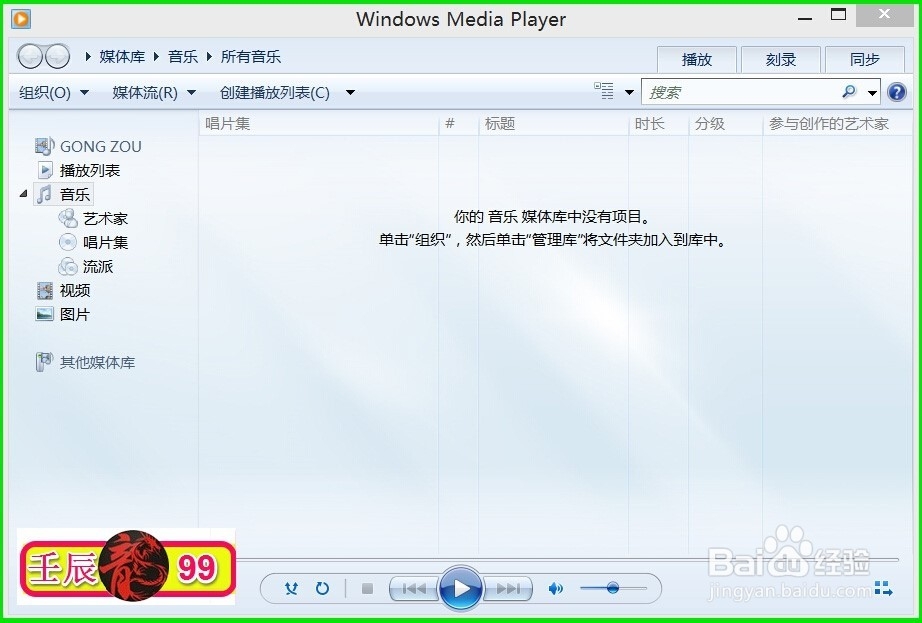
Task: Toggle repeat playback
Action: tap(322, 588)
